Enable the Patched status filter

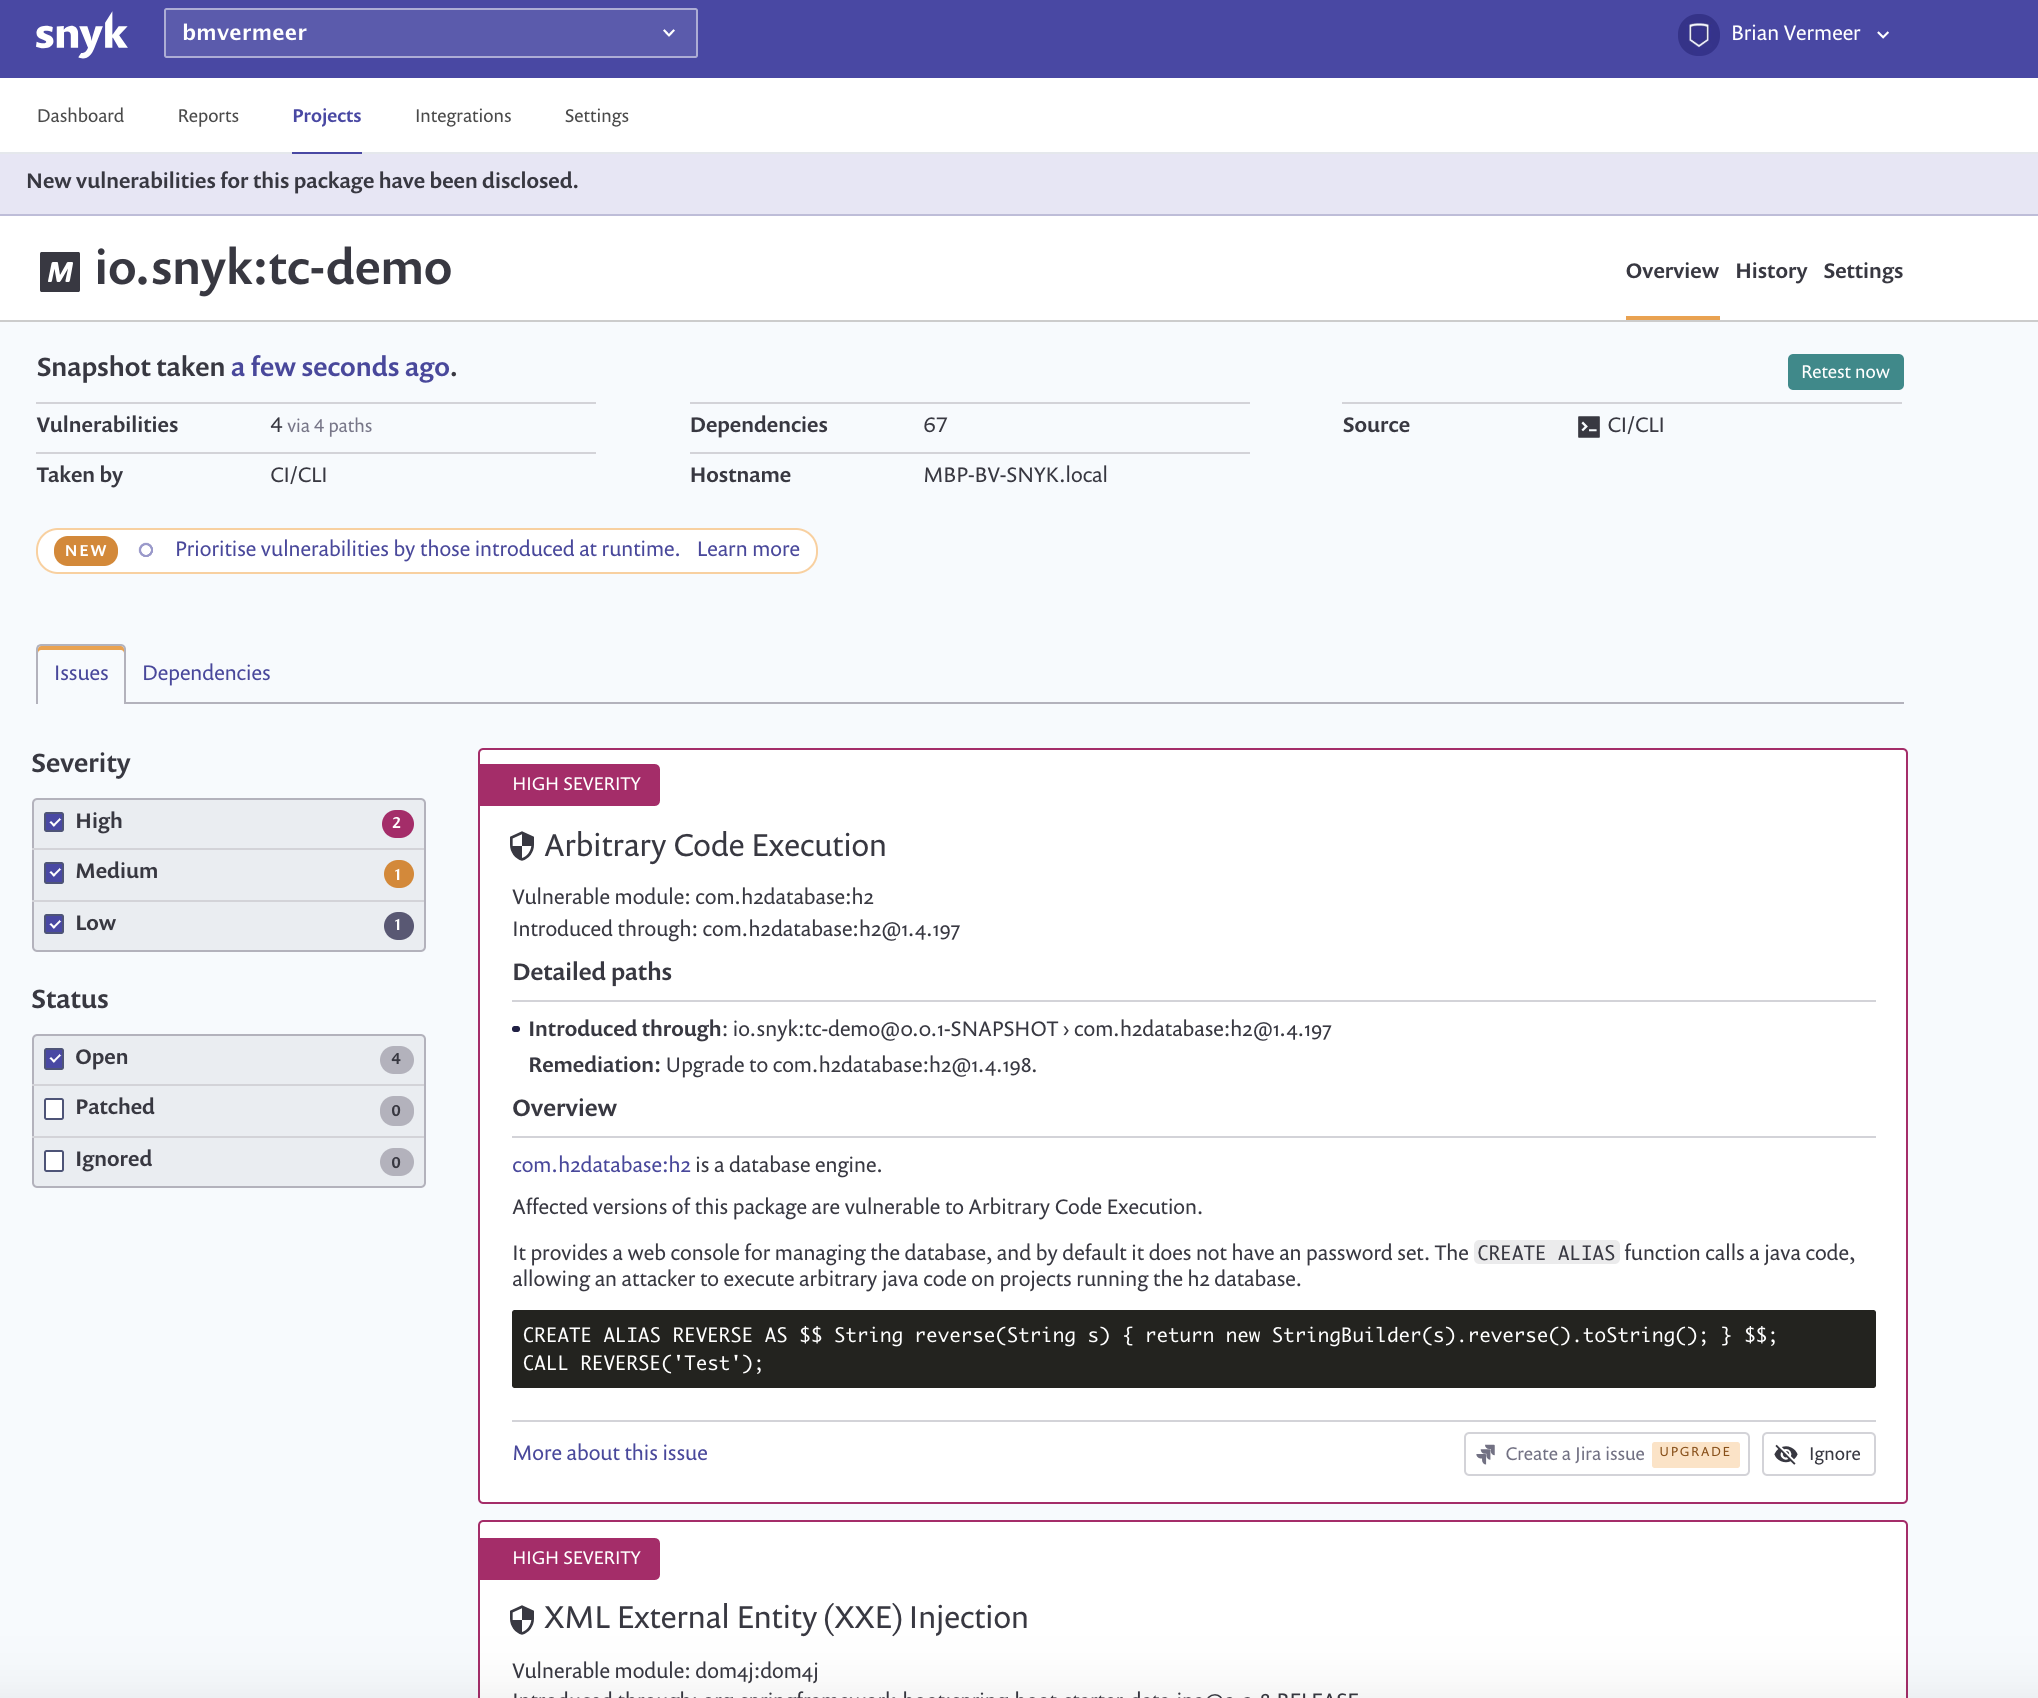point(55,1108)
